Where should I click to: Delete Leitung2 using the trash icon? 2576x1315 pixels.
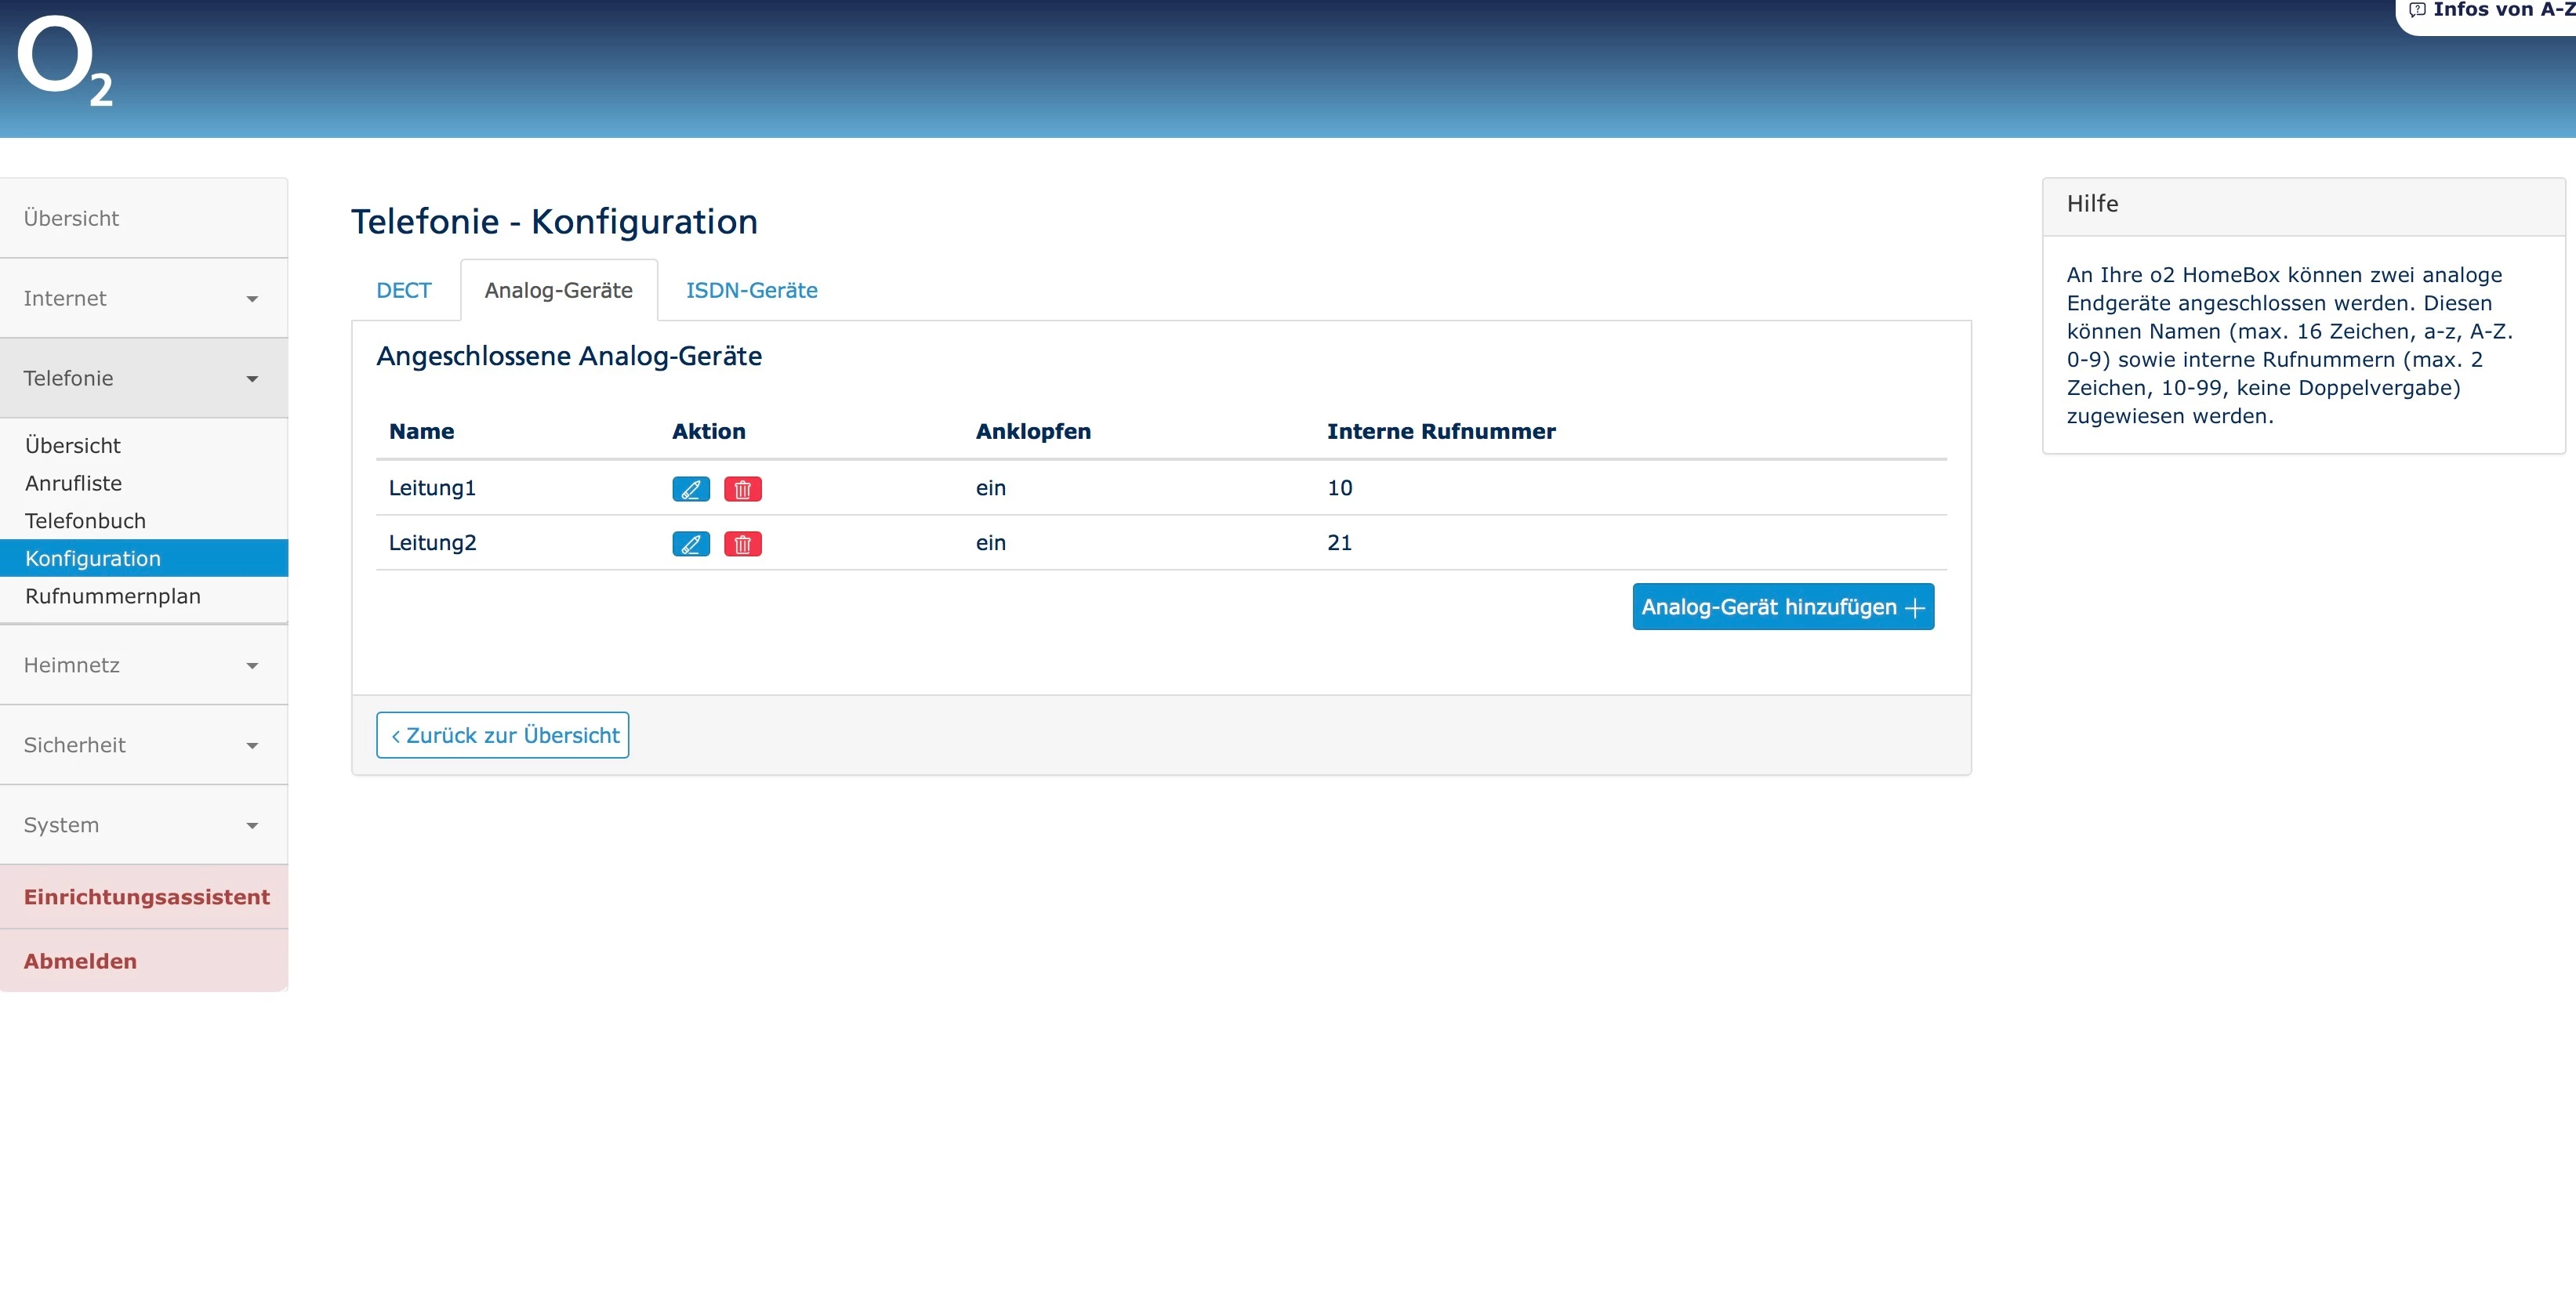(x=742, y=544)
